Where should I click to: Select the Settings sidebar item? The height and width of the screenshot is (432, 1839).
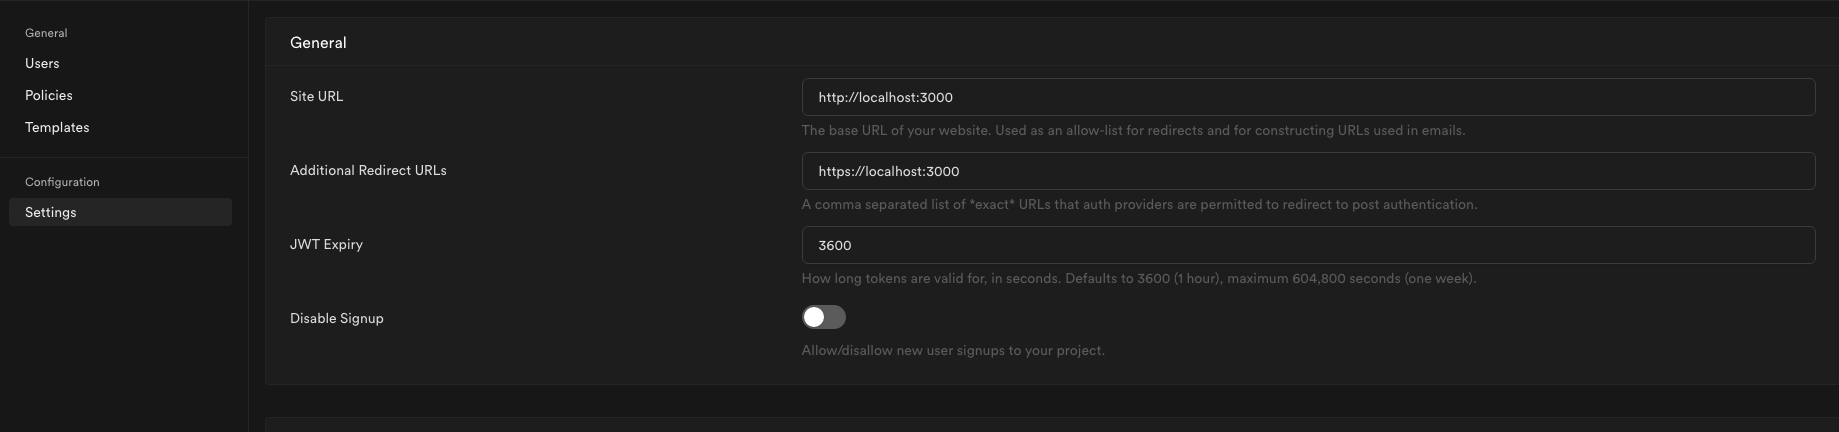51,212
